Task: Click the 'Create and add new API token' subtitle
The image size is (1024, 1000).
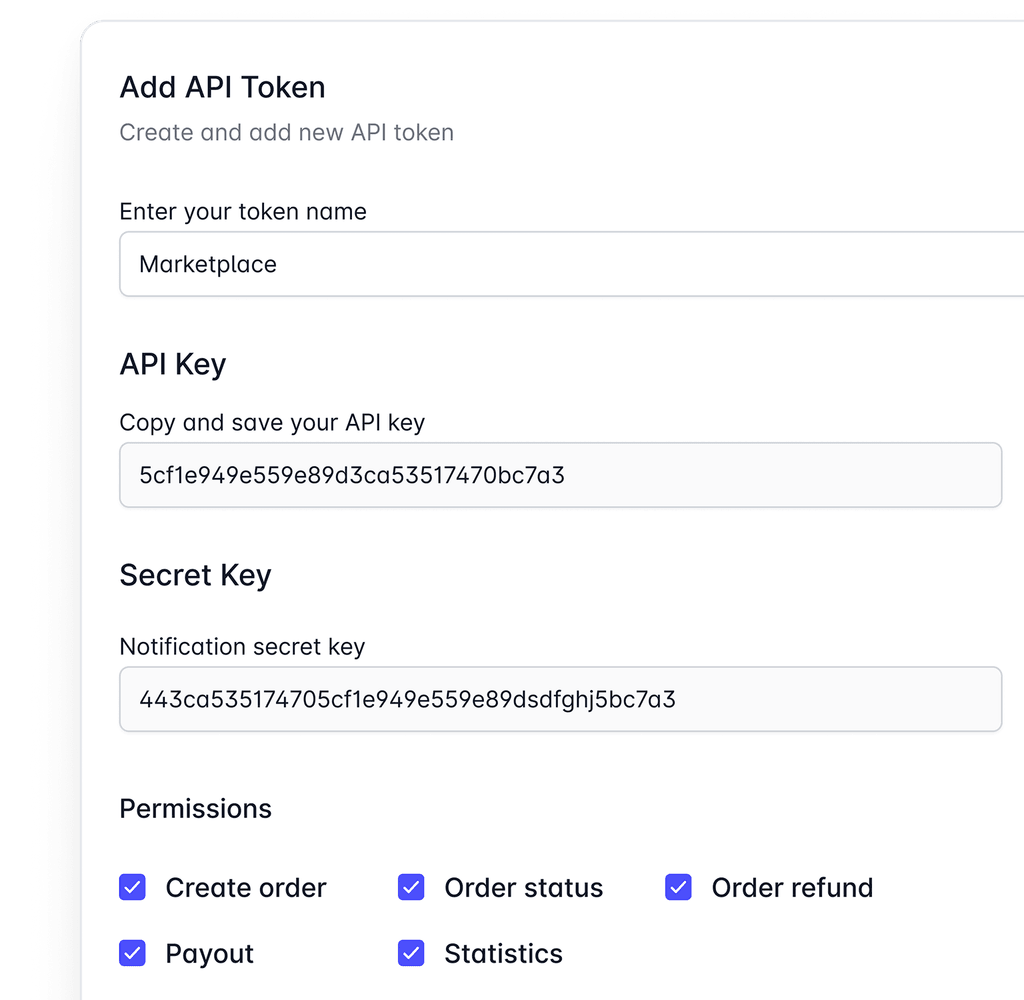Action: [x=286, y=133]
